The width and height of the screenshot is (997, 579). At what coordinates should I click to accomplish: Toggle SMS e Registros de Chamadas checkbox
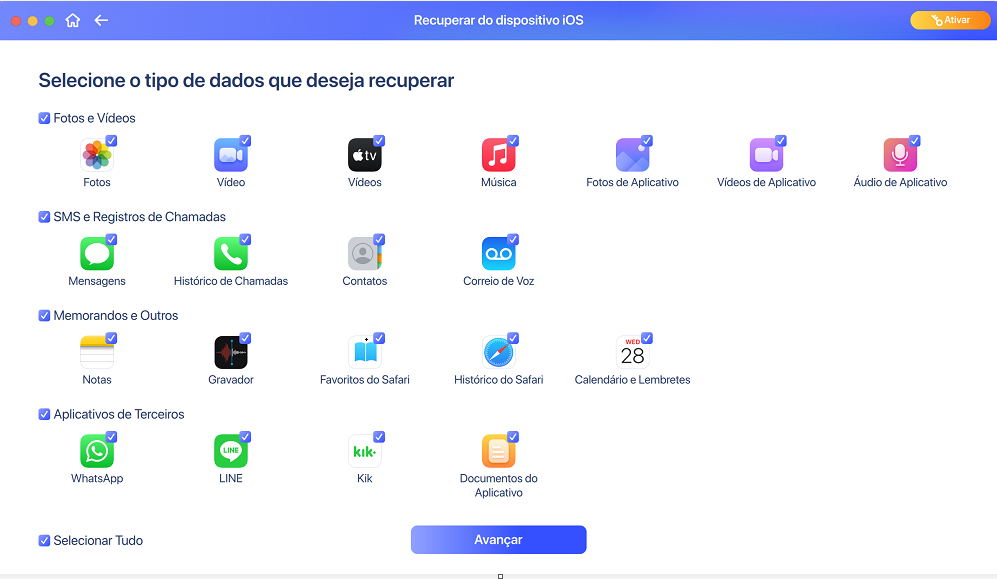tap(44, 217)
